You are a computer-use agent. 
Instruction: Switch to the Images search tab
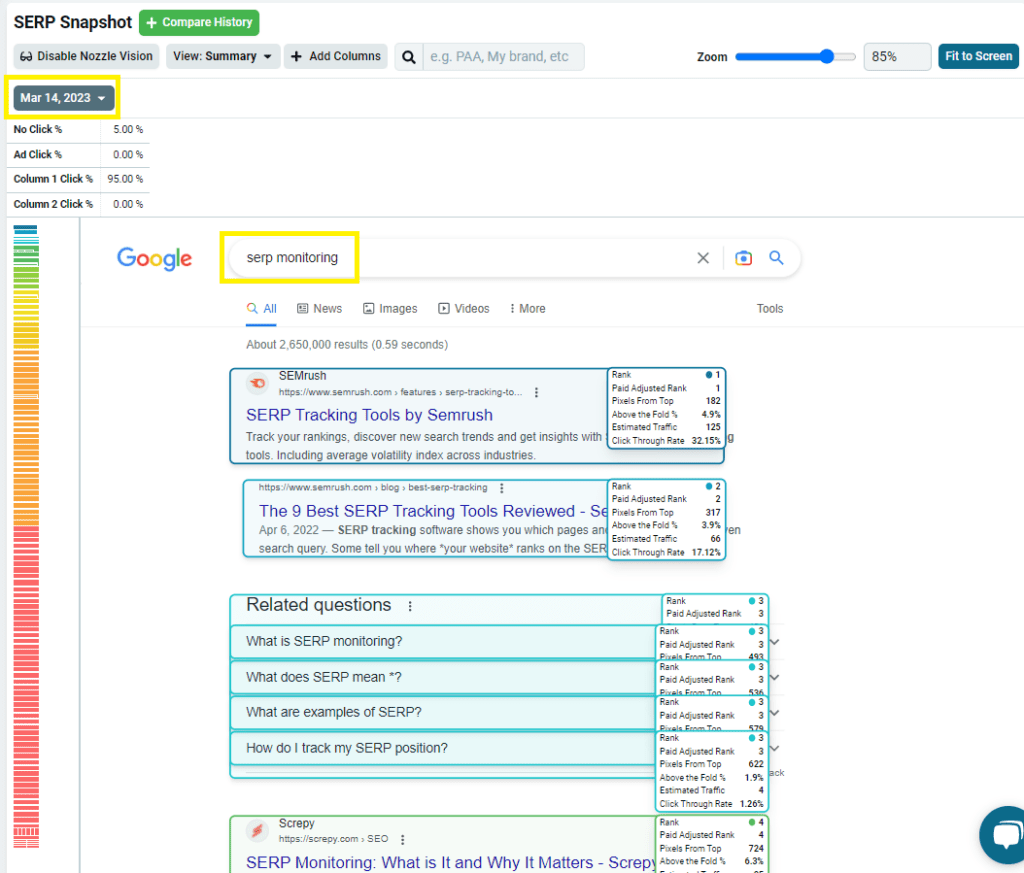point(390,309)
